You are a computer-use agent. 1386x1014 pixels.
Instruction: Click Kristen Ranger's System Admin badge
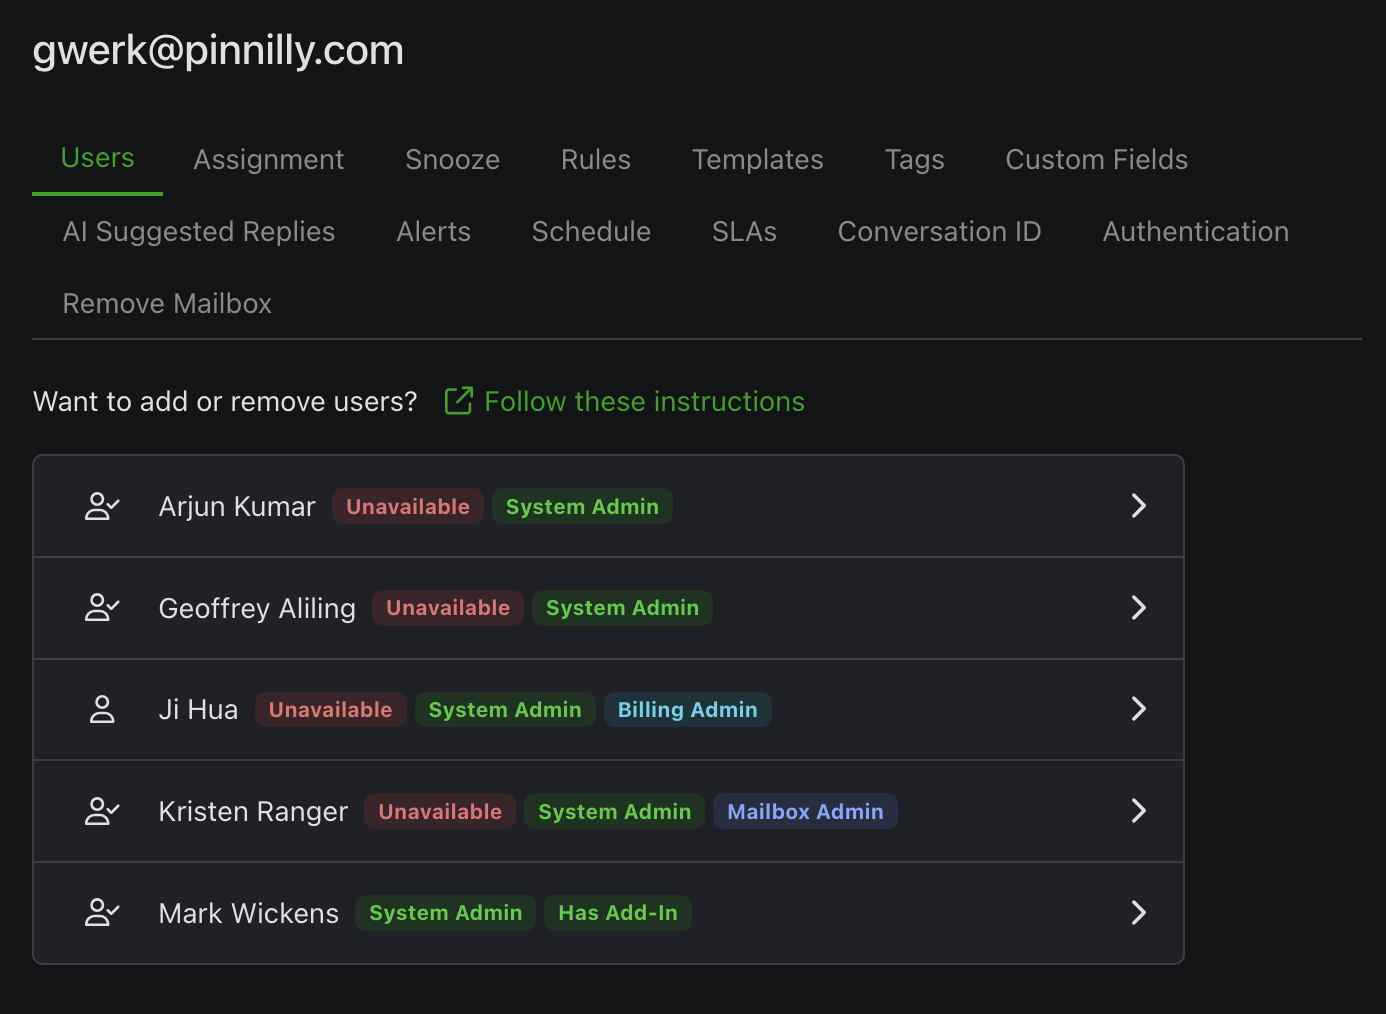[x=615, y=811]
